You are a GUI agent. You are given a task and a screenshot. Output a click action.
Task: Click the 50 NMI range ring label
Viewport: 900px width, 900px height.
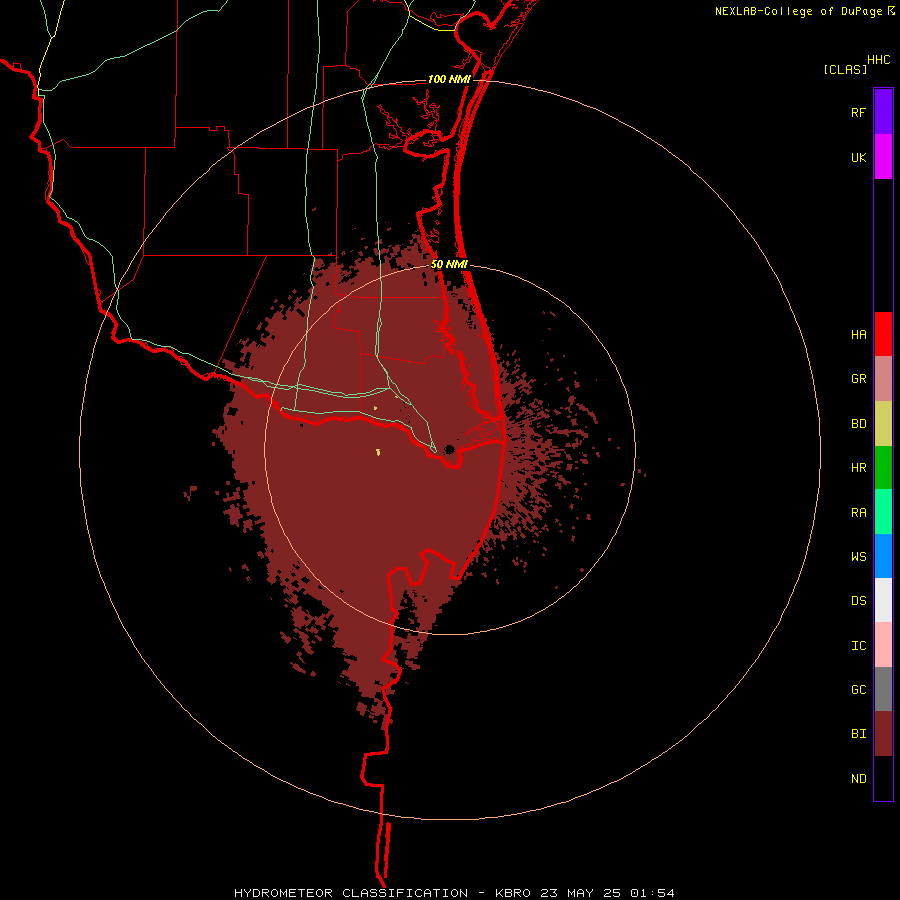click(x=449, y=265)
